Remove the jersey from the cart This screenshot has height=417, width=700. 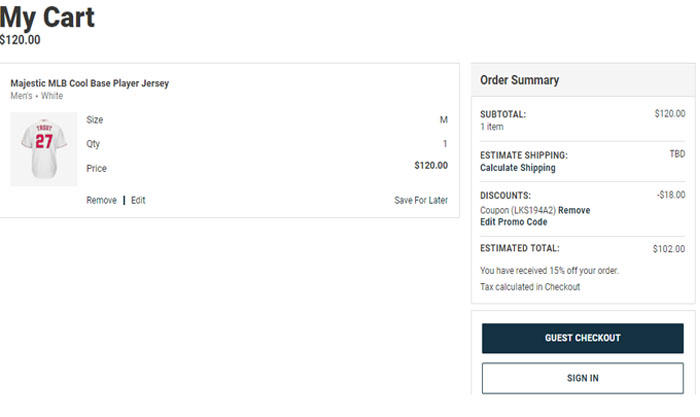pyautogui.click(x=101, y=200)
